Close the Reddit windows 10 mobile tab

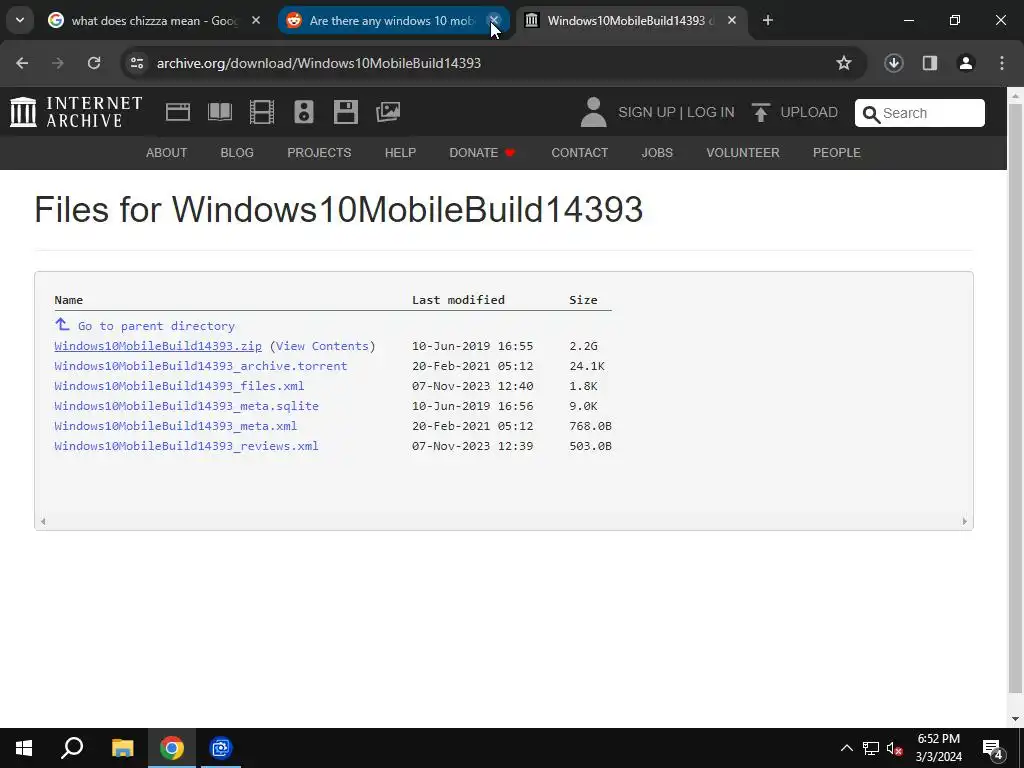coord(494,20)
